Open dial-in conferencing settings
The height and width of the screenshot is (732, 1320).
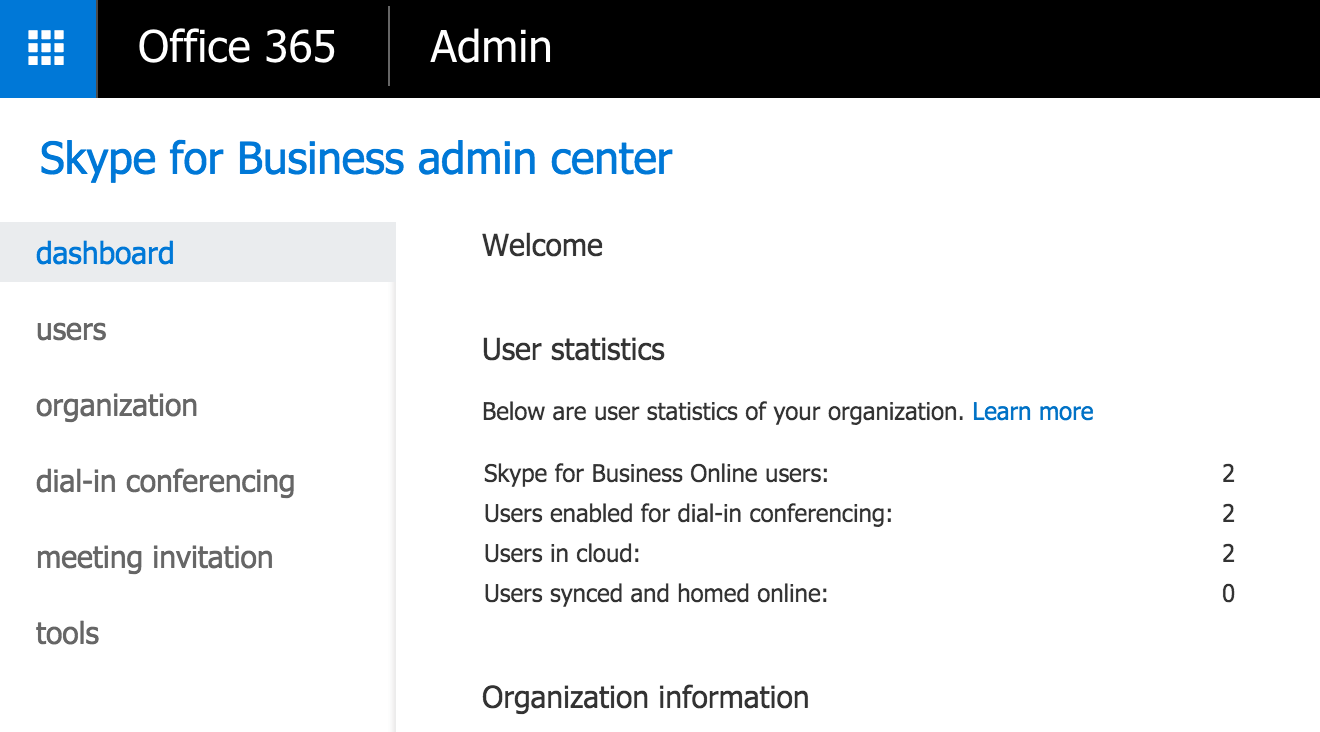166,482
